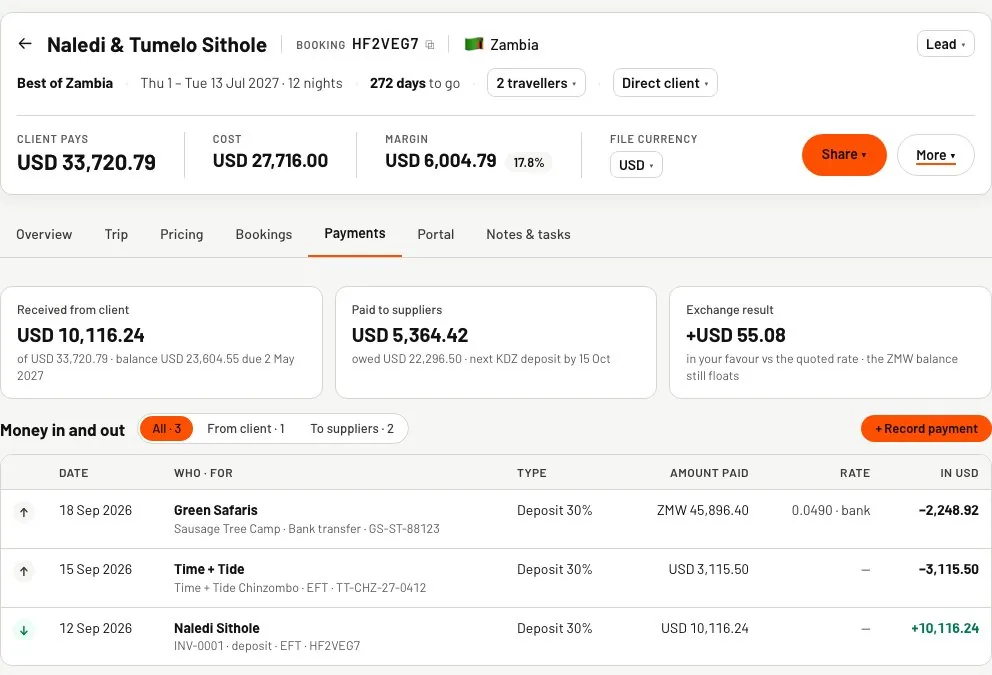The width and height of the screenshot is (992, 675).
Task: Click the AMOUNT PAID column header
Action: pos(709,473)
